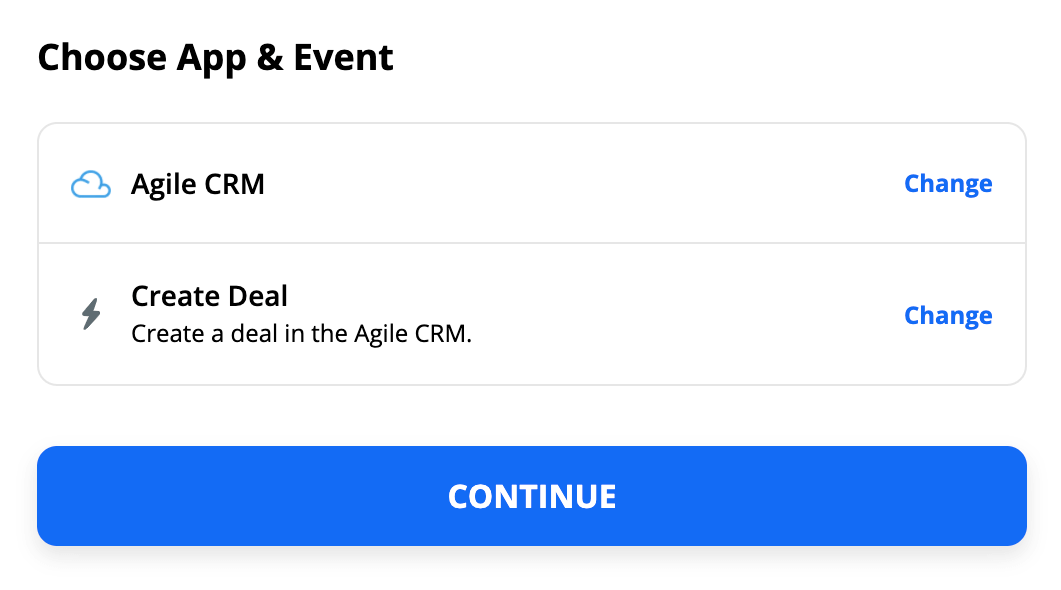
Task: Click empty space in the Agile CRM row
Action: point(582,184)
